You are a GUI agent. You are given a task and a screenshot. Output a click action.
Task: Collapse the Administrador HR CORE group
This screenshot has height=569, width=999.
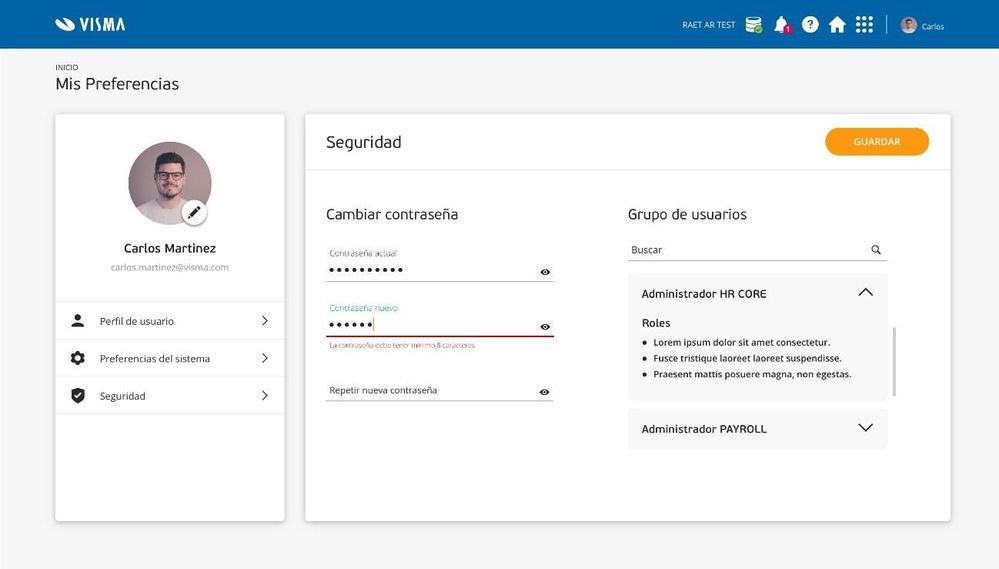[x=865, y=292]
